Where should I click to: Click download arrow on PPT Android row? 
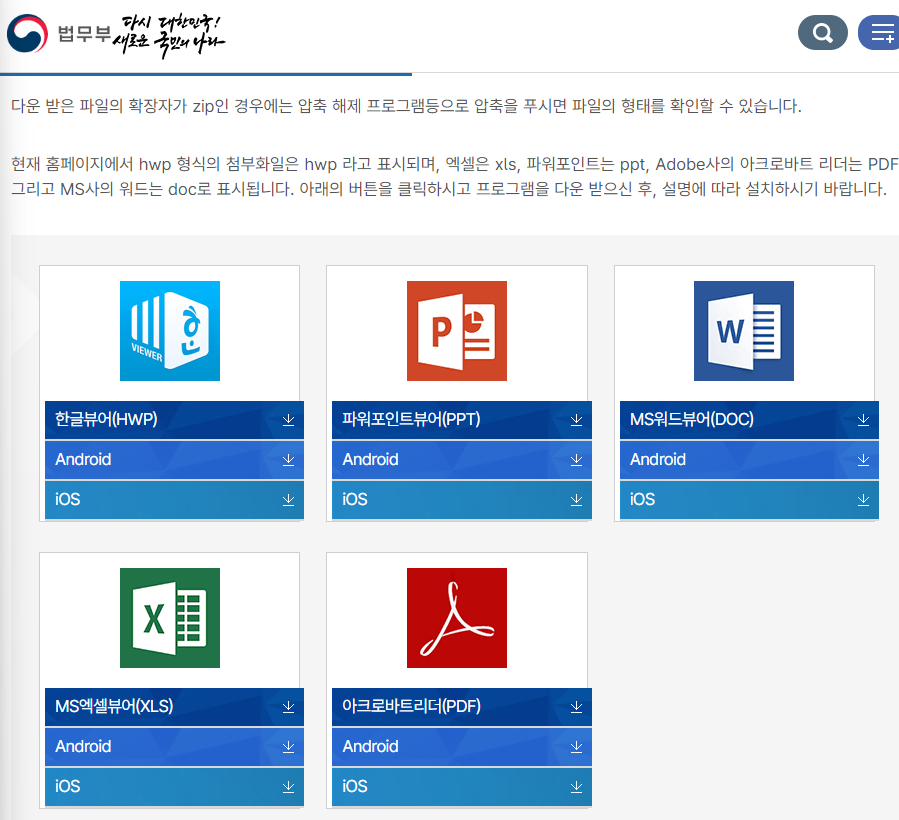[576, 460]
